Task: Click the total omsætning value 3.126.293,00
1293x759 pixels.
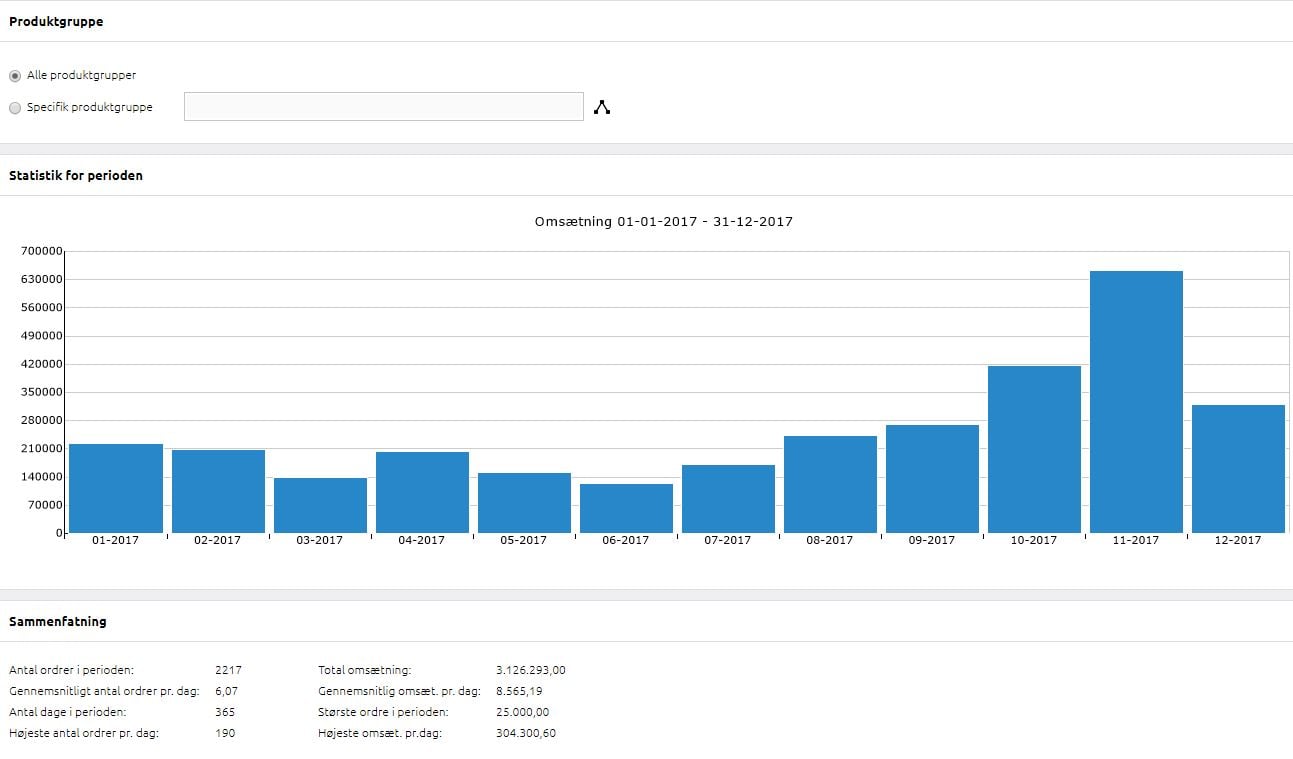Action: [x=530, y=670]
